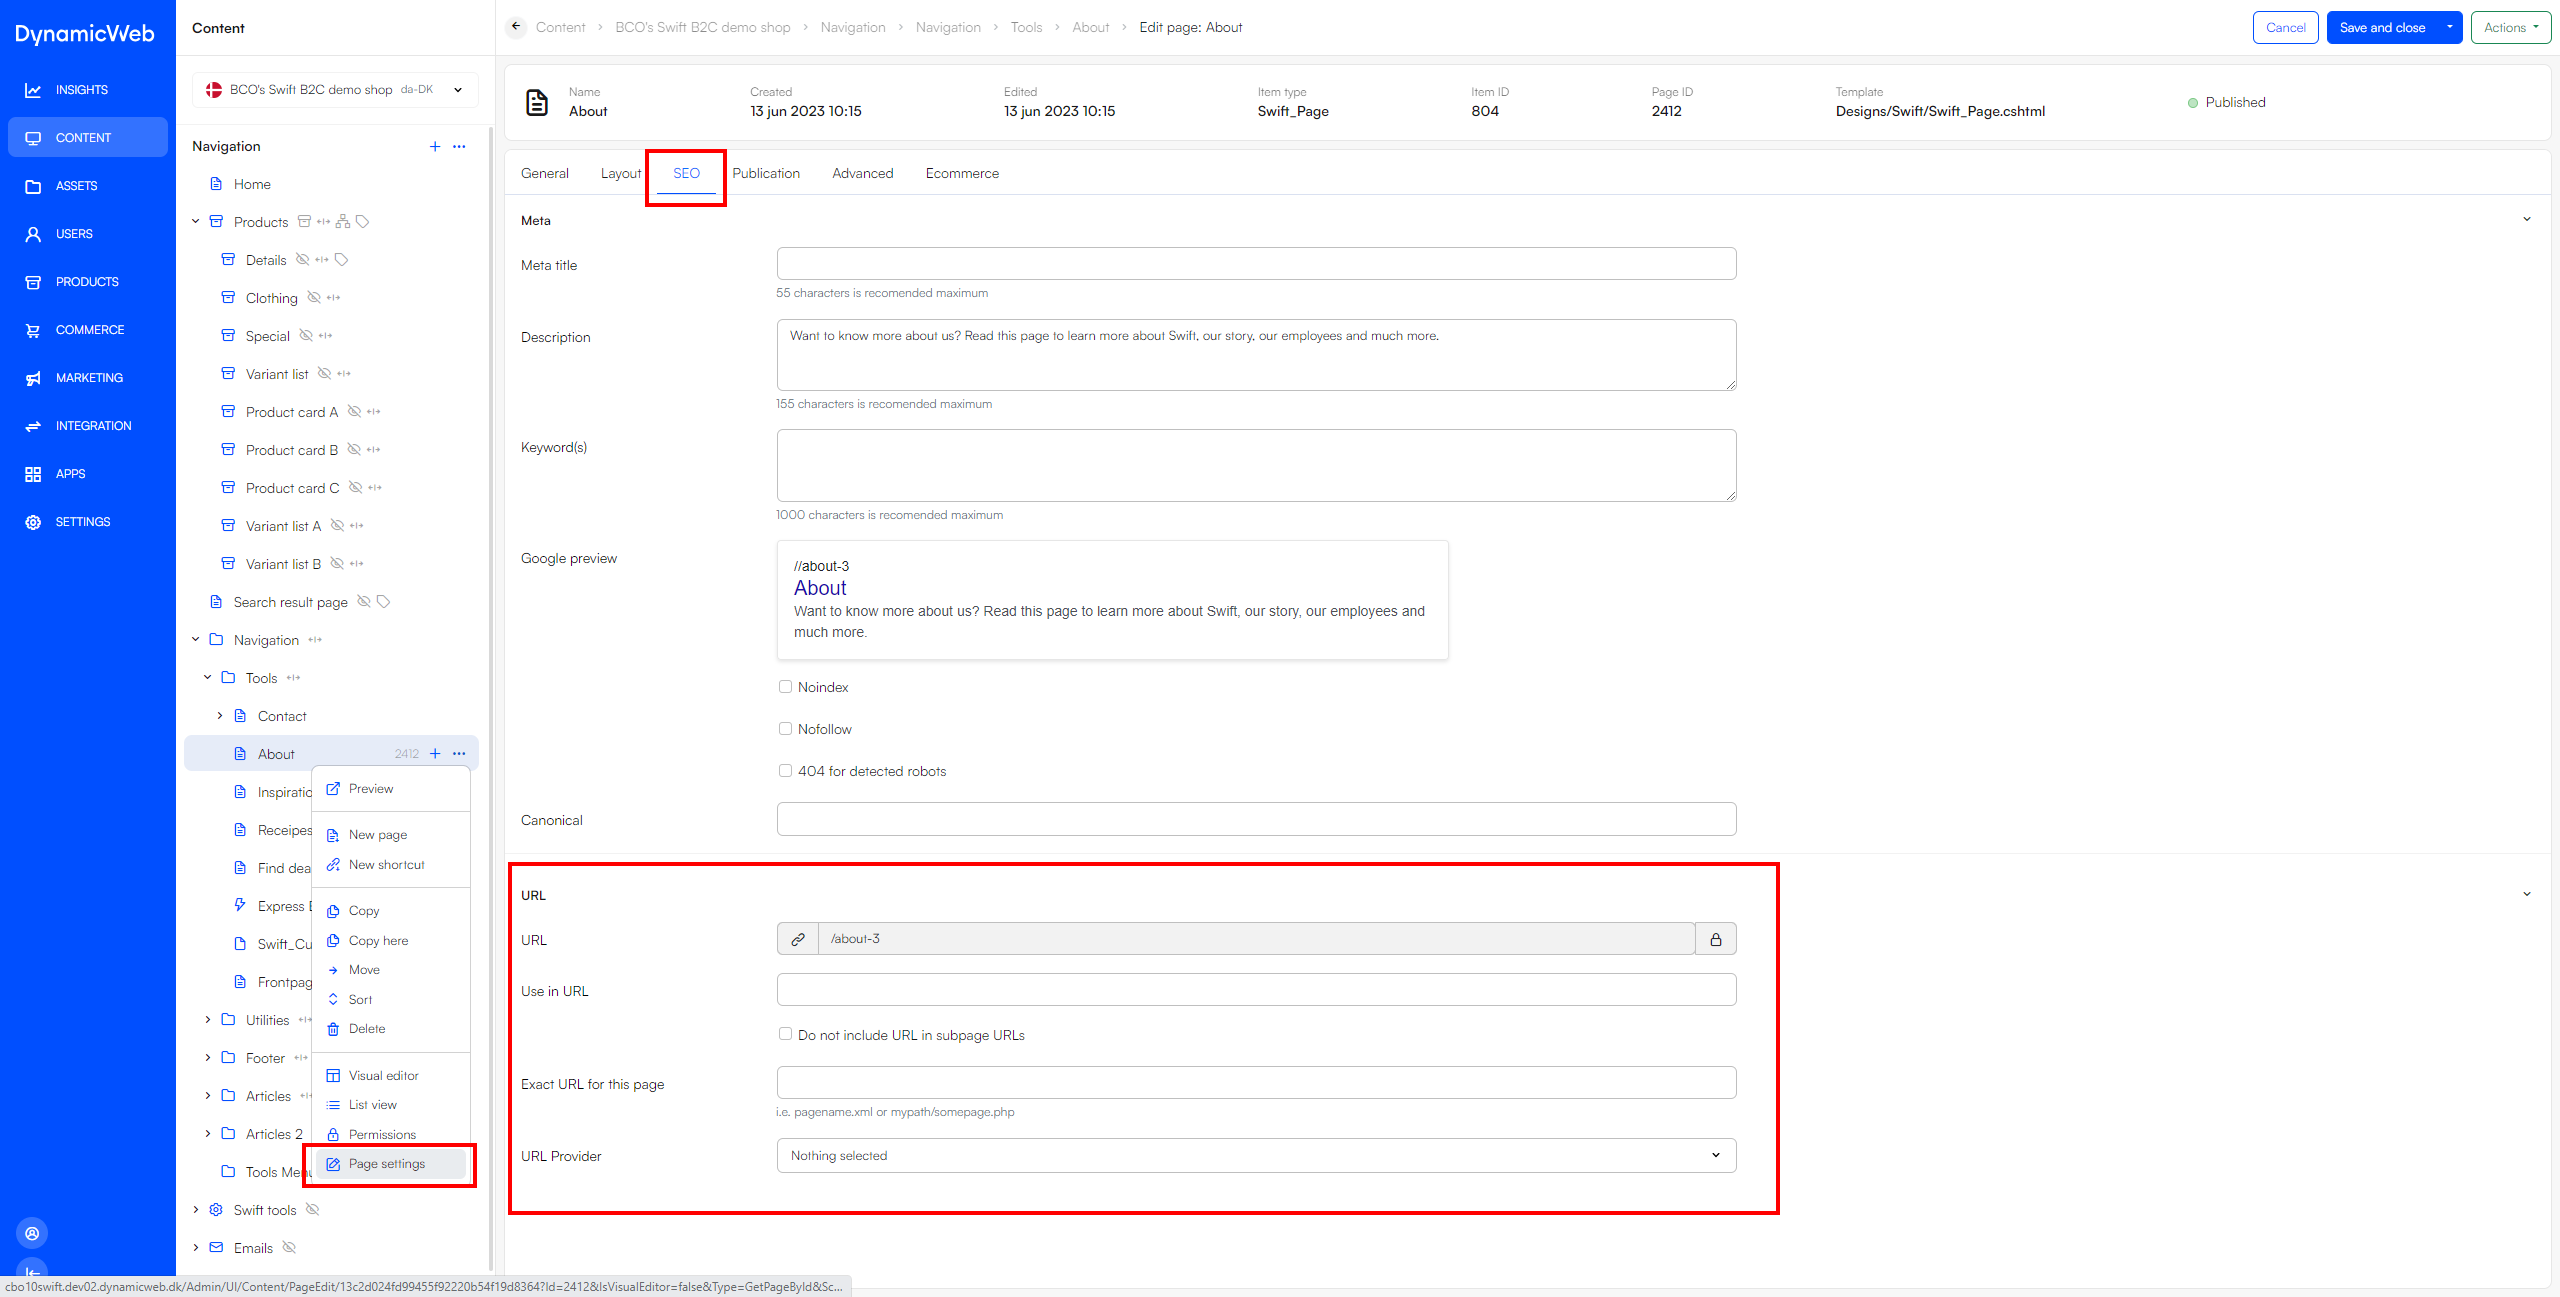Click the Home page icon in tree
This screenshot has width=2560, height=1297.
point(216,184)
